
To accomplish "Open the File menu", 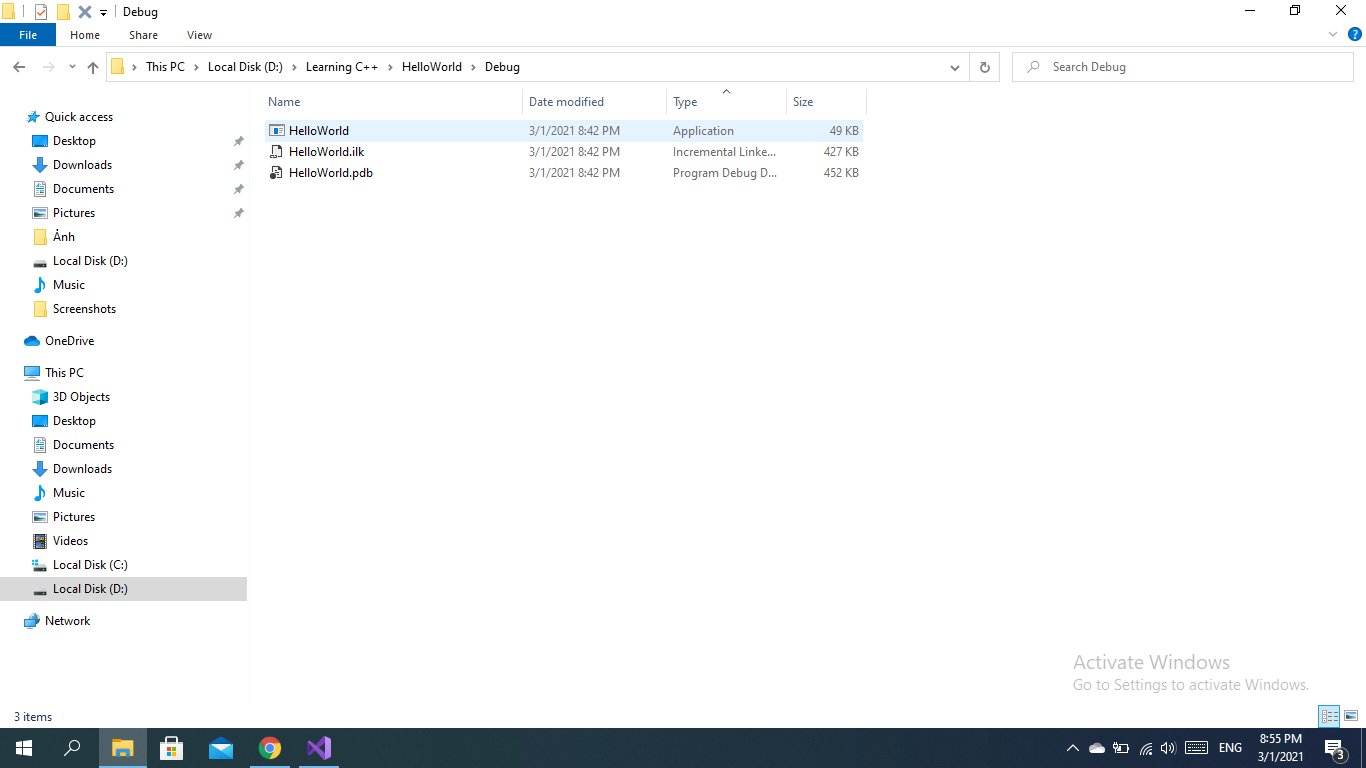I will [28, 35].
